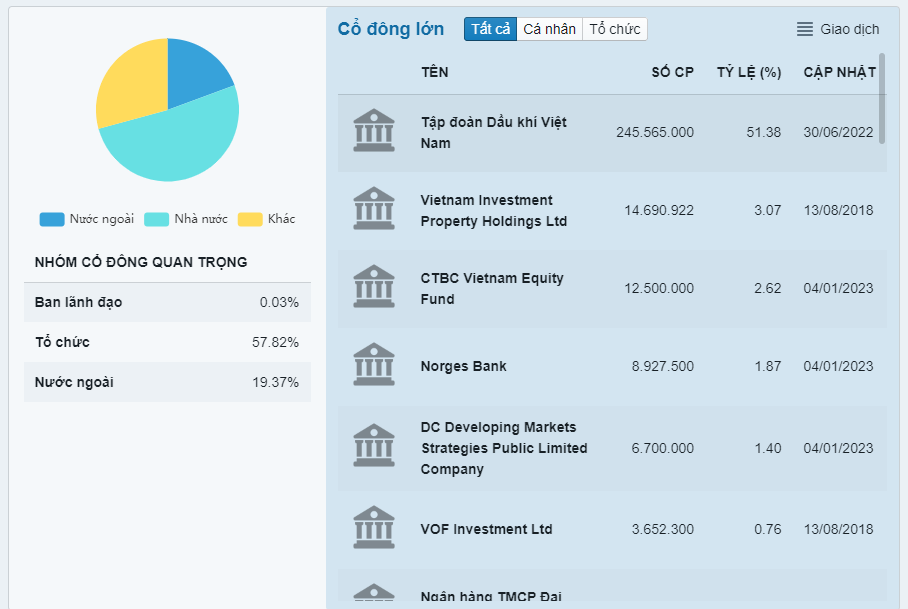The width and height of the screenshot is (908, 609).
Task: Click the 2.62 percentage value
Action: (x=768, y=288)
